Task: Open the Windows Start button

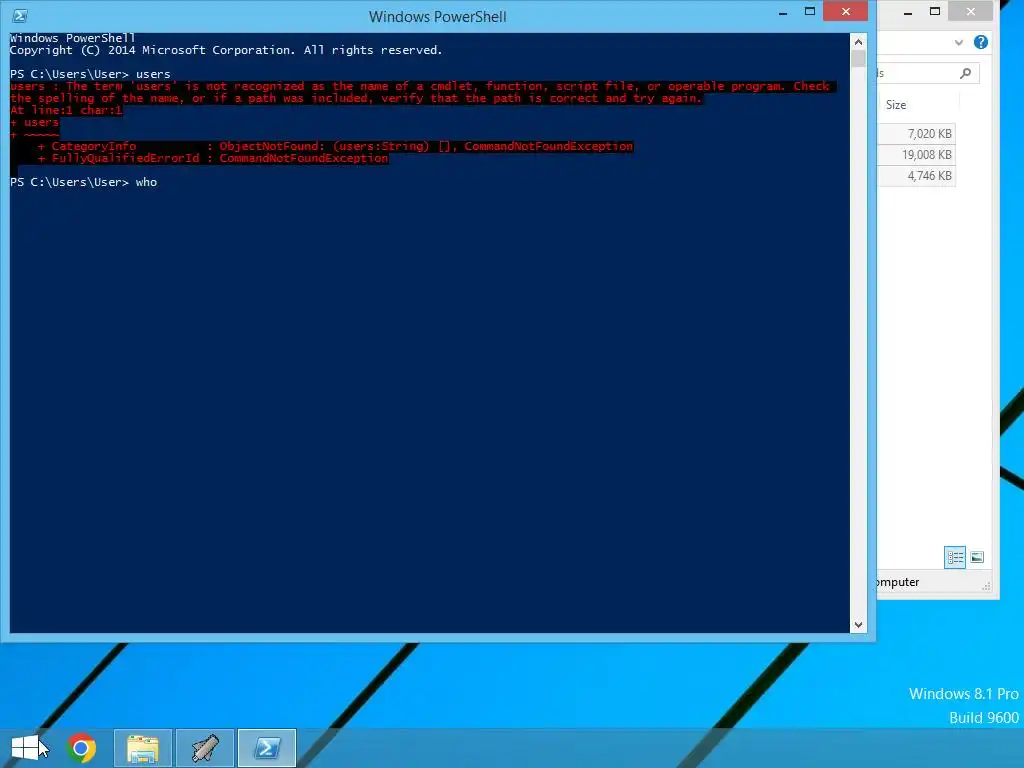Action: pos(25,748)
